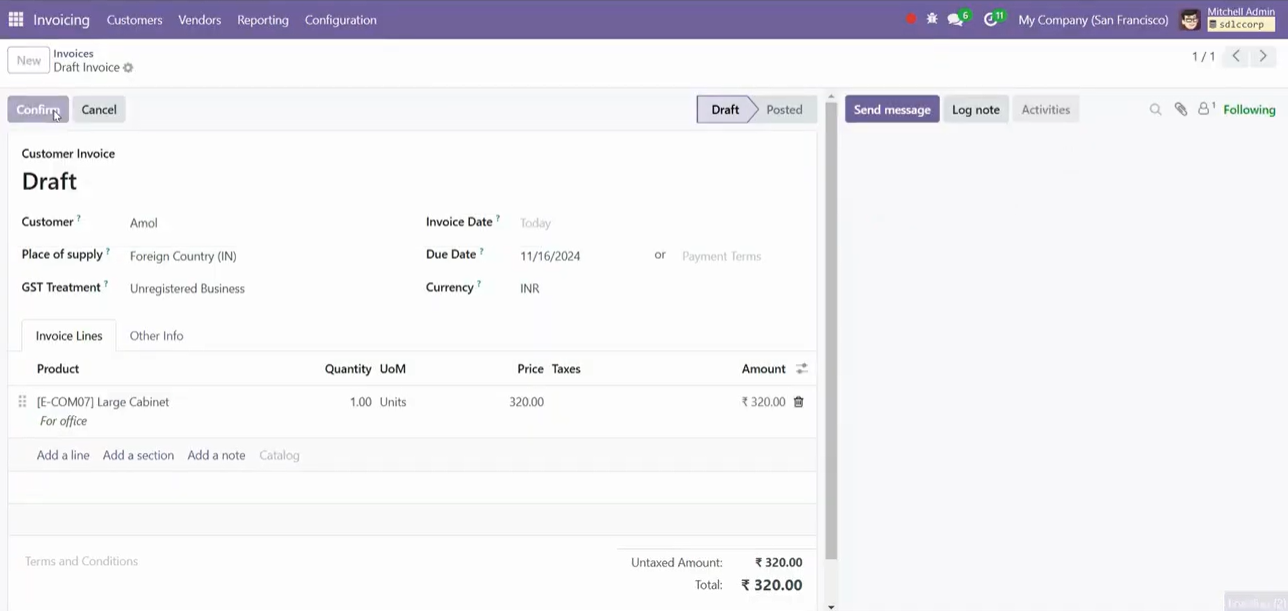Click the New button

(29, 60)
